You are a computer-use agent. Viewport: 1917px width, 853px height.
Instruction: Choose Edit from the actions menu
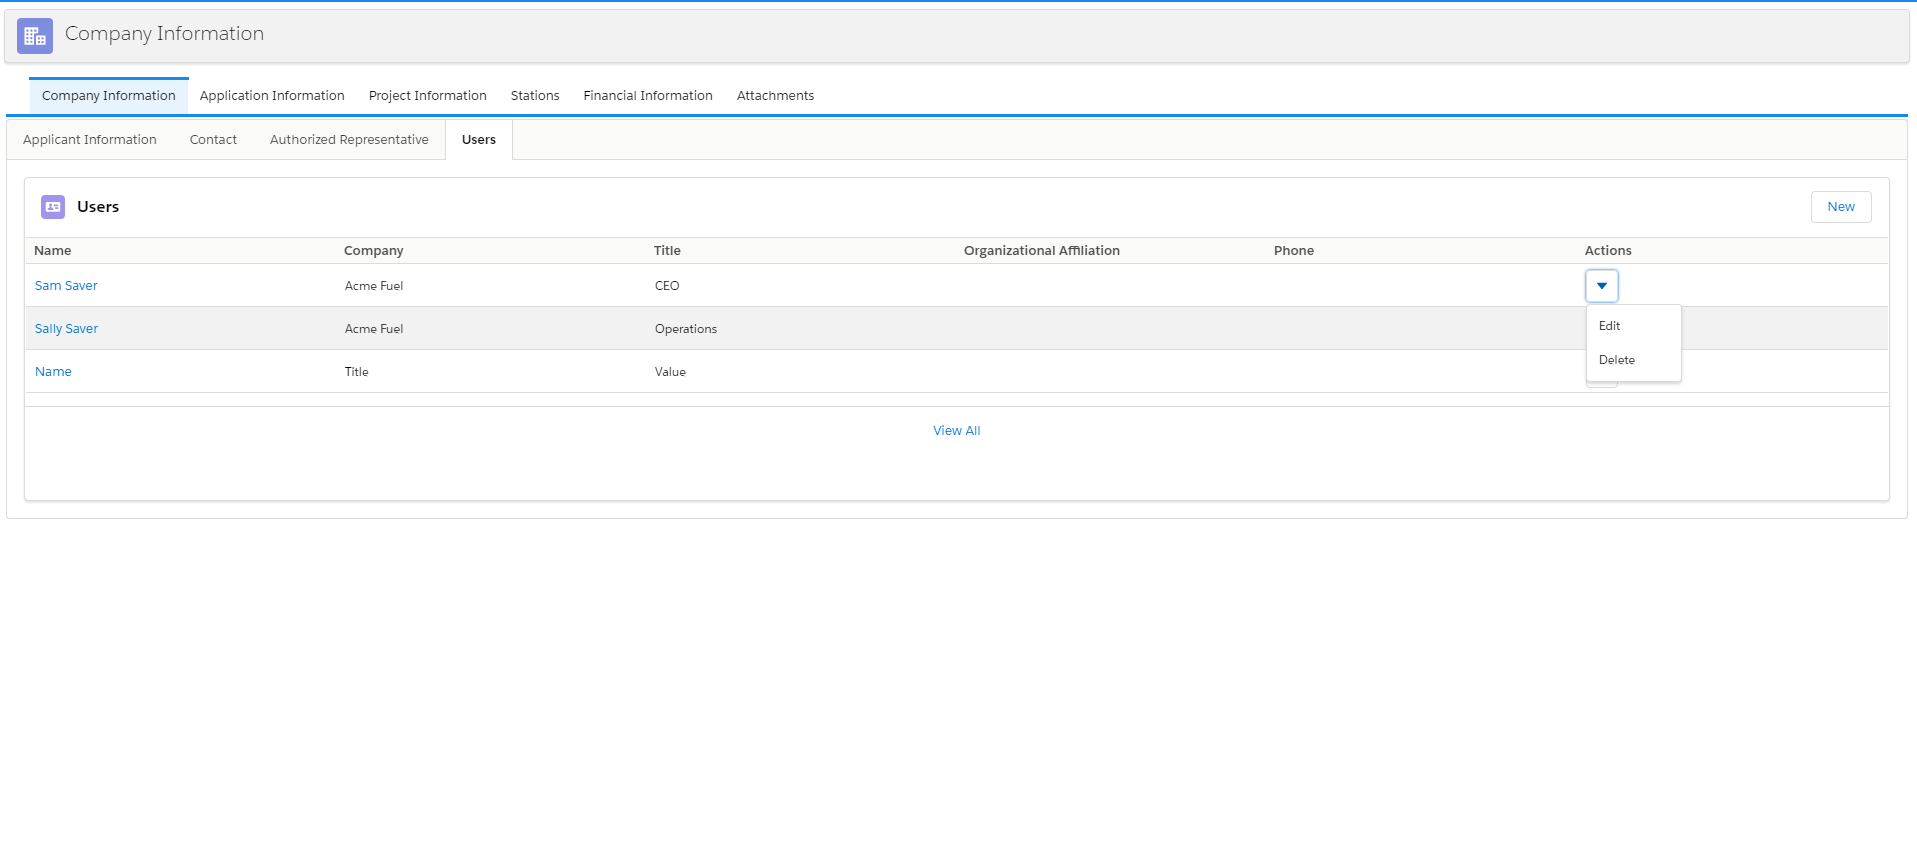(1609, 326)
